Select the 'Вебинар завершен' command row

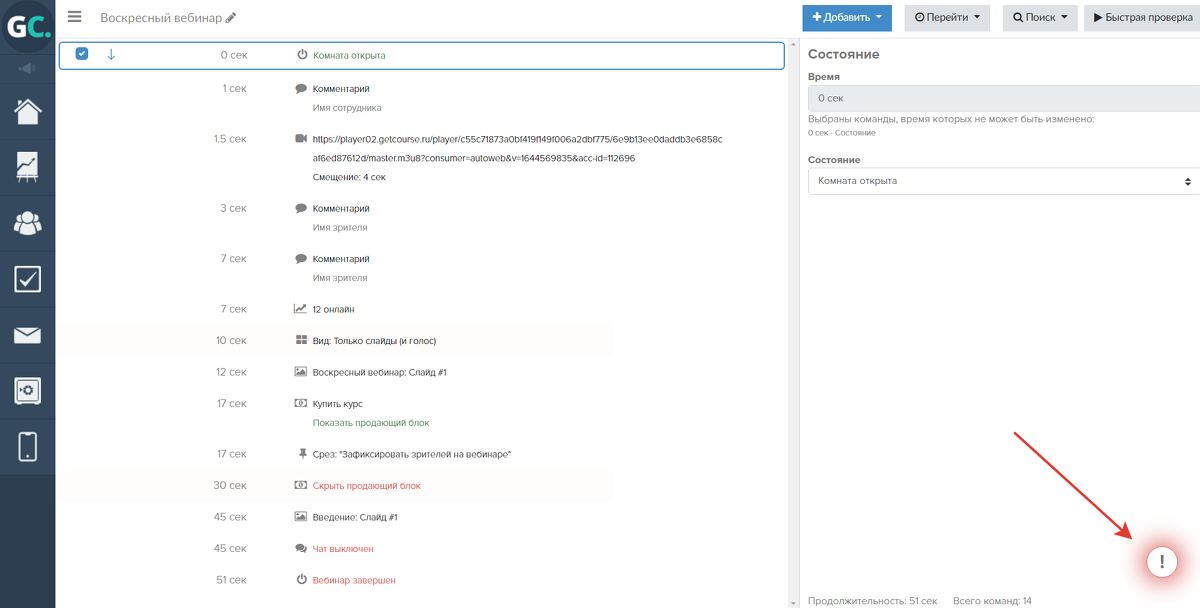354,580
